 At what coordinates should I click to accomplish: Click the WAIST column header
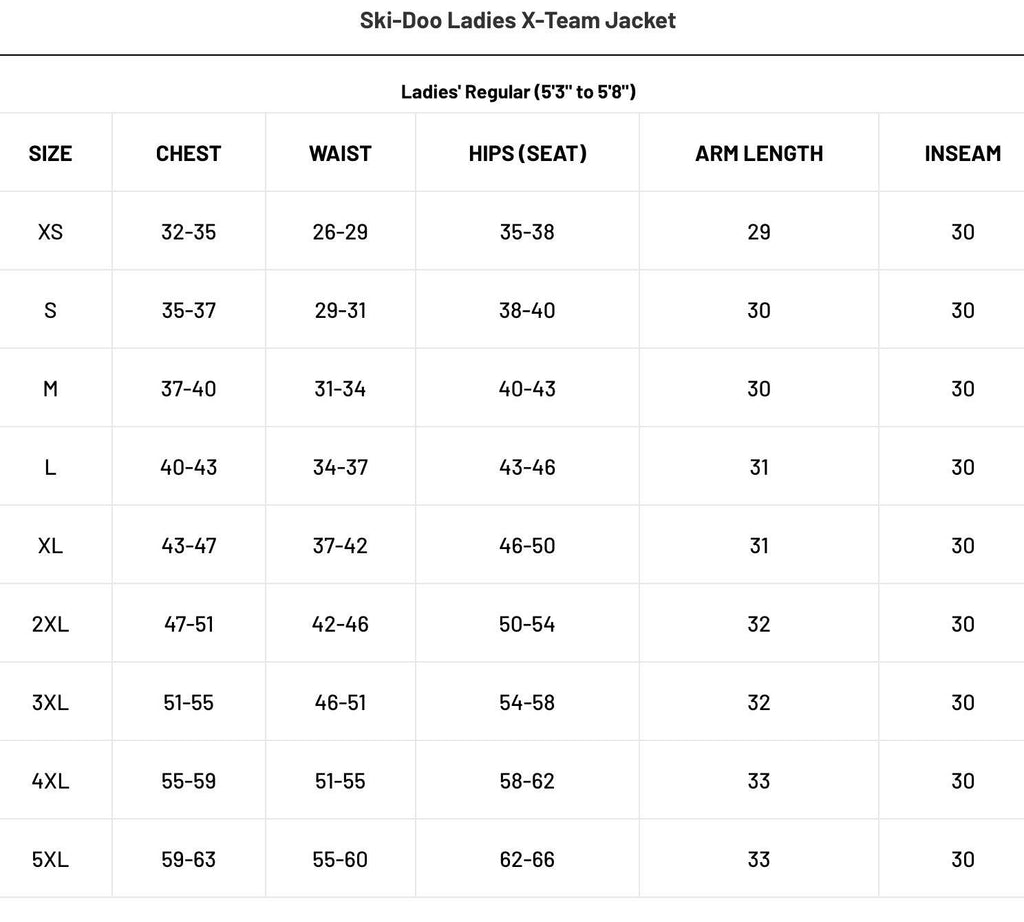[x=340, y=153]
